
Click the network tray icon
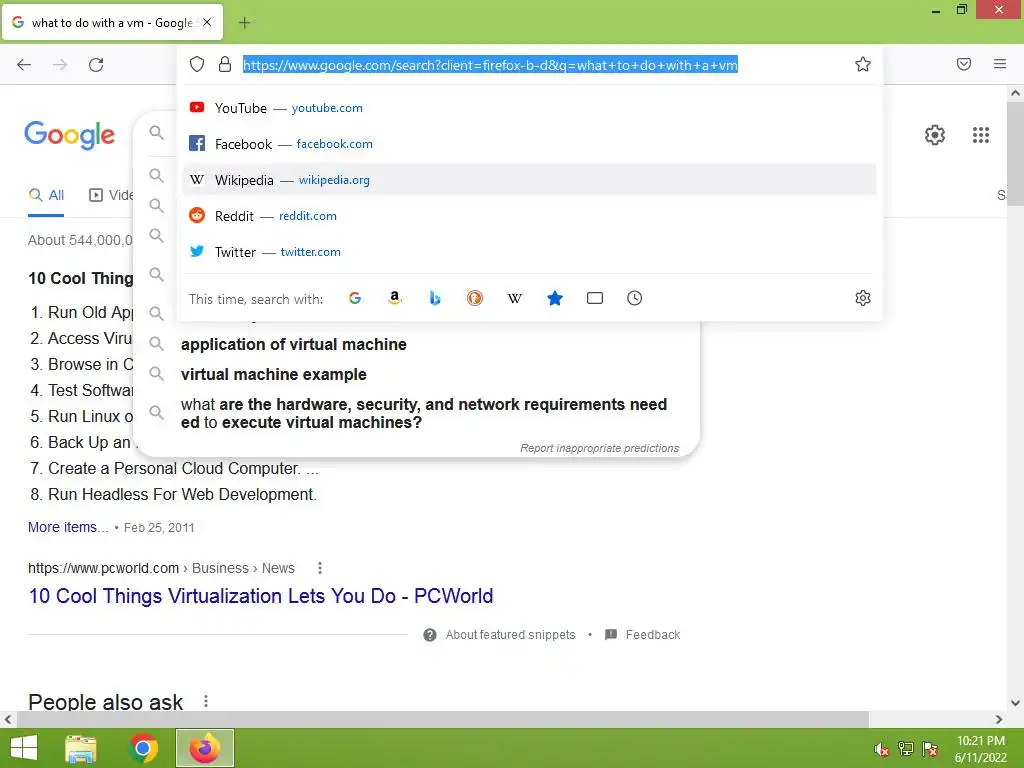[906, 749]
